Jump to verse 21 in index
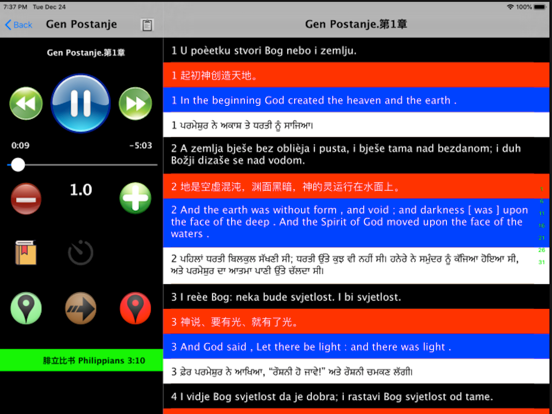Screen dimensions: 552x414 [542, 238]
